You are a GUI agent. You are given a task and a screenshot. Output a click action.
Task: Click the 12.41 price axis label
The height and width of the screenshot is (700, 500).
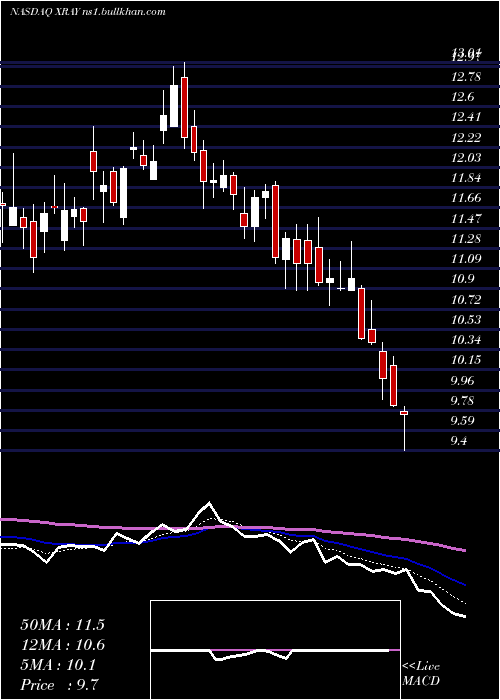pyautogui.click(x=466, y=117)
